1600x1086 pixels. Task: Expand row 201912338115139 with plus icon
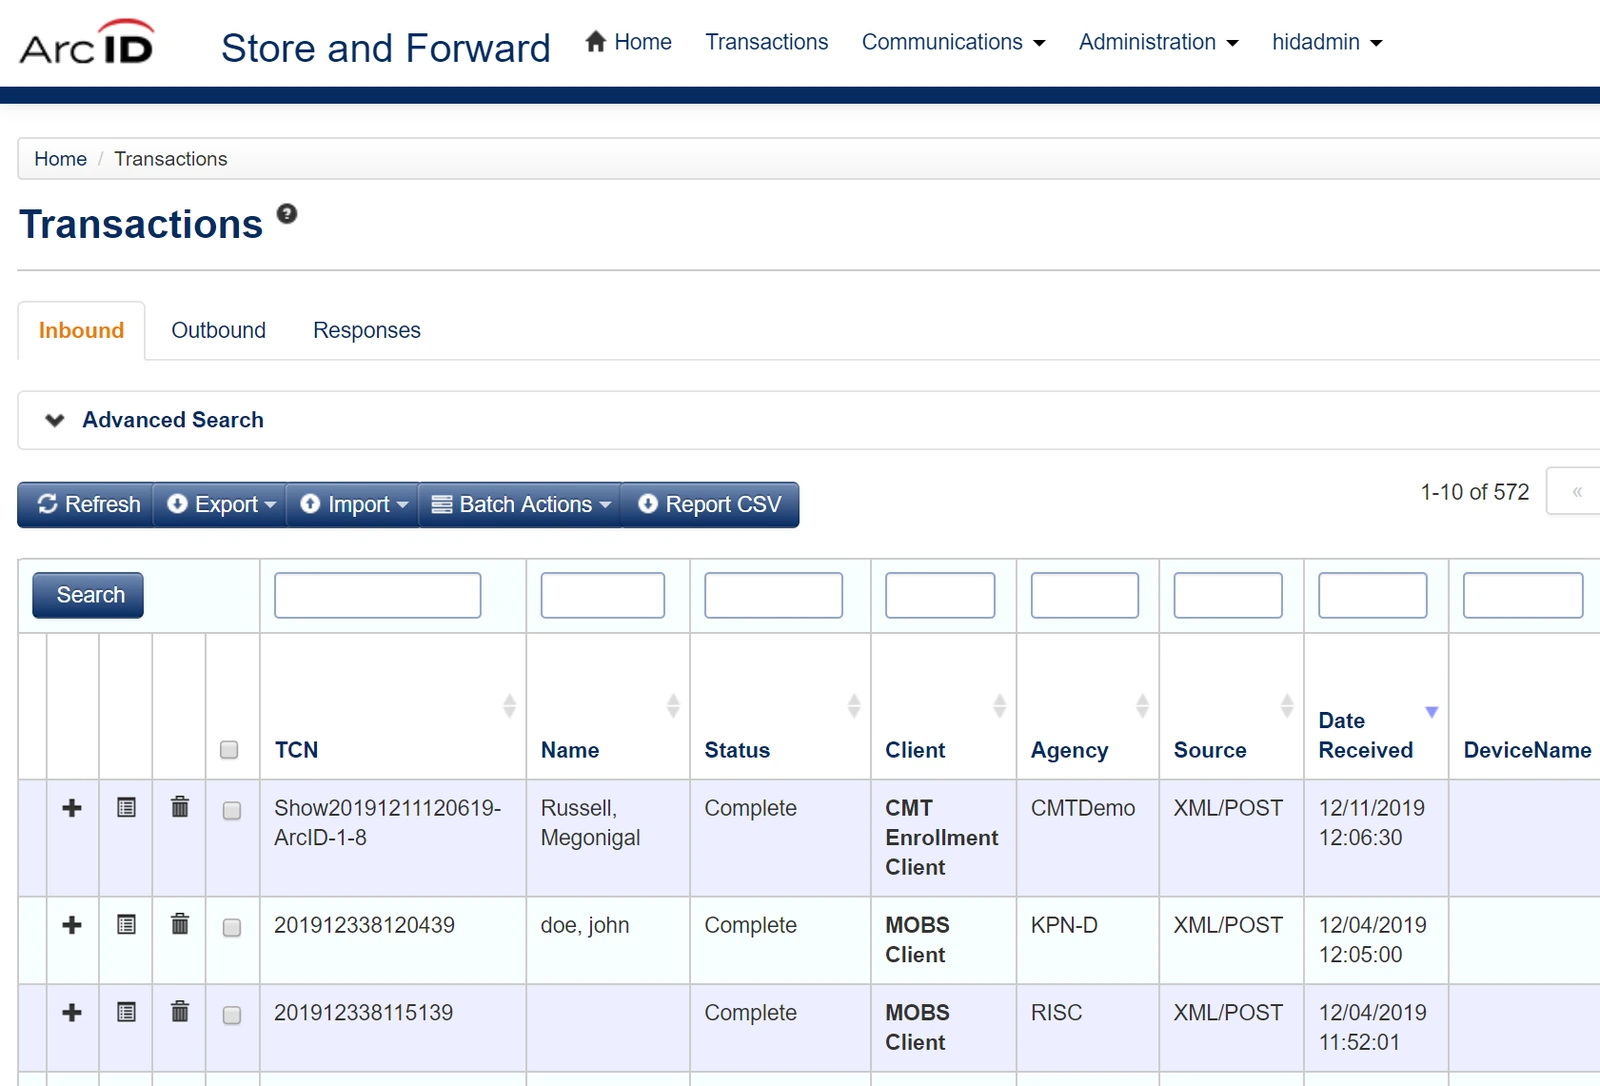[x=72, y=1012]
